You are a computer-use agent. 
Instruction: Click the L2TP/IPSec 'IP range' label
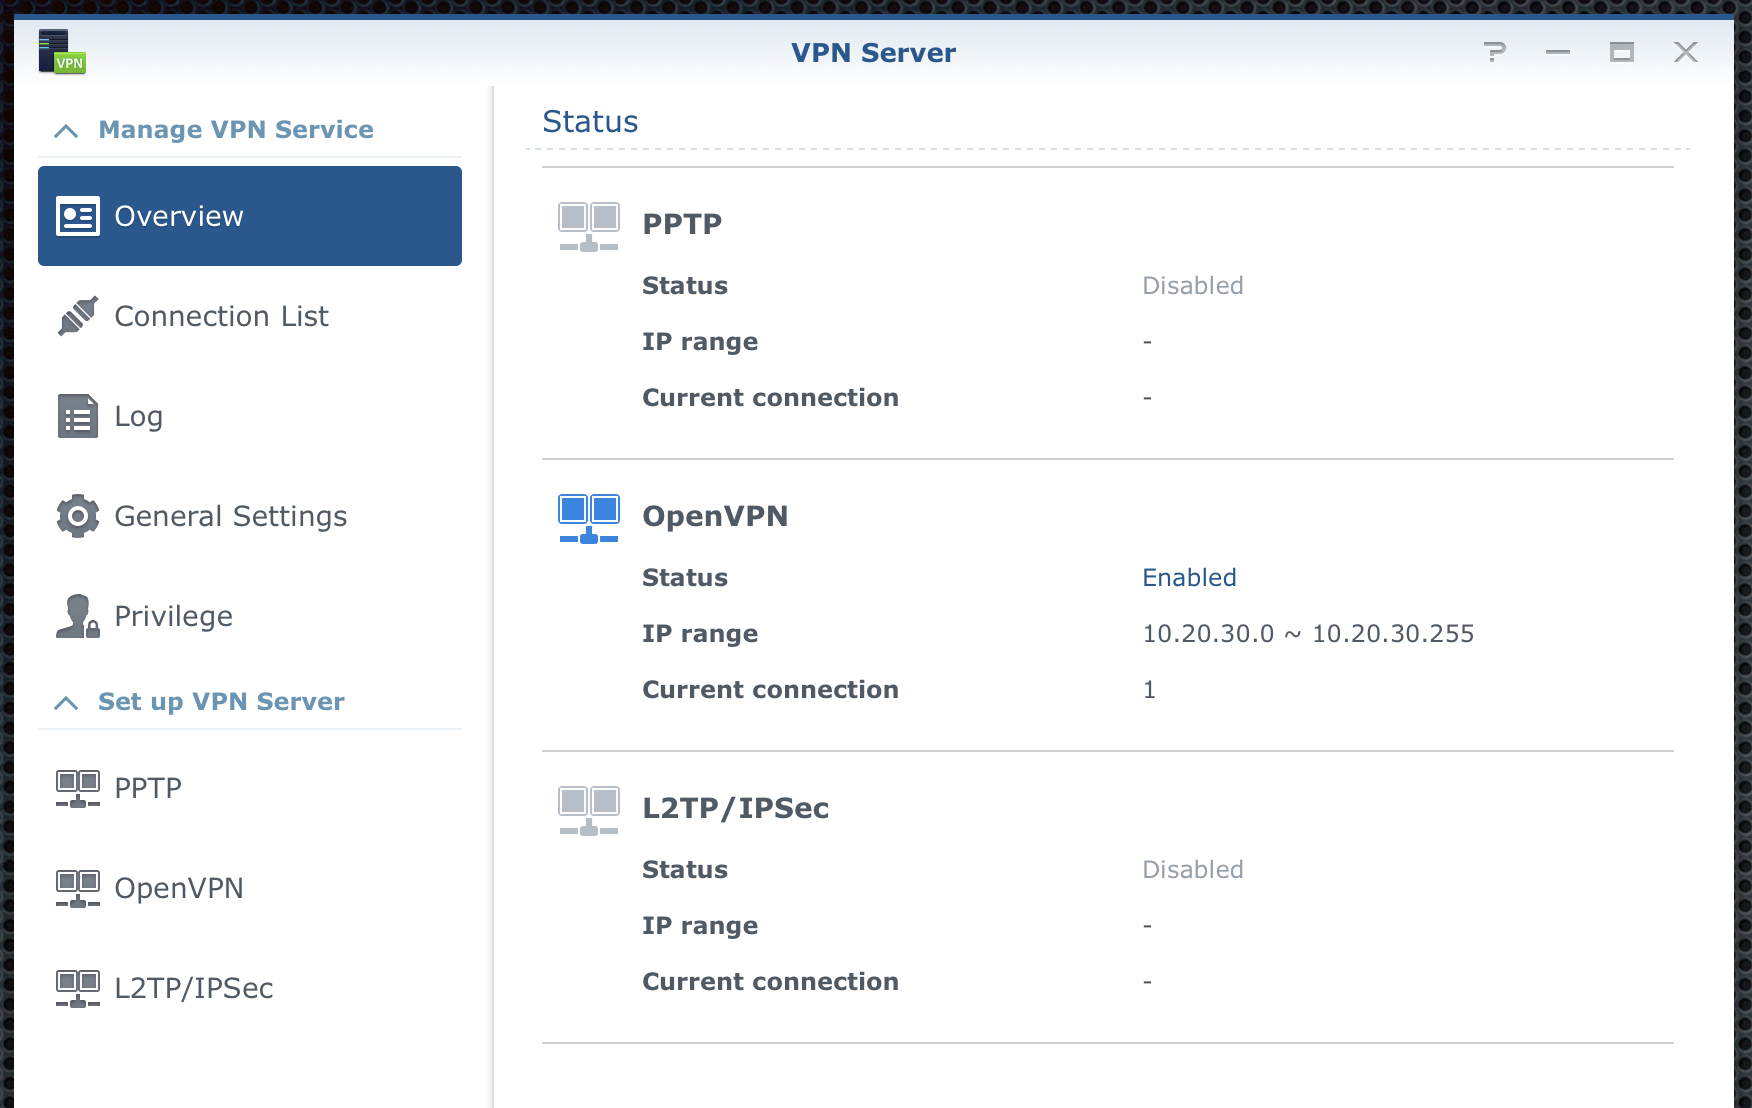coord(700,927)
